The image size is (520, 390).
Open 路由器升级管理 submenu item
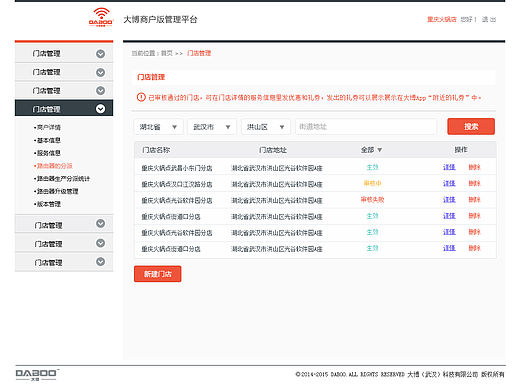pos(56,191)
